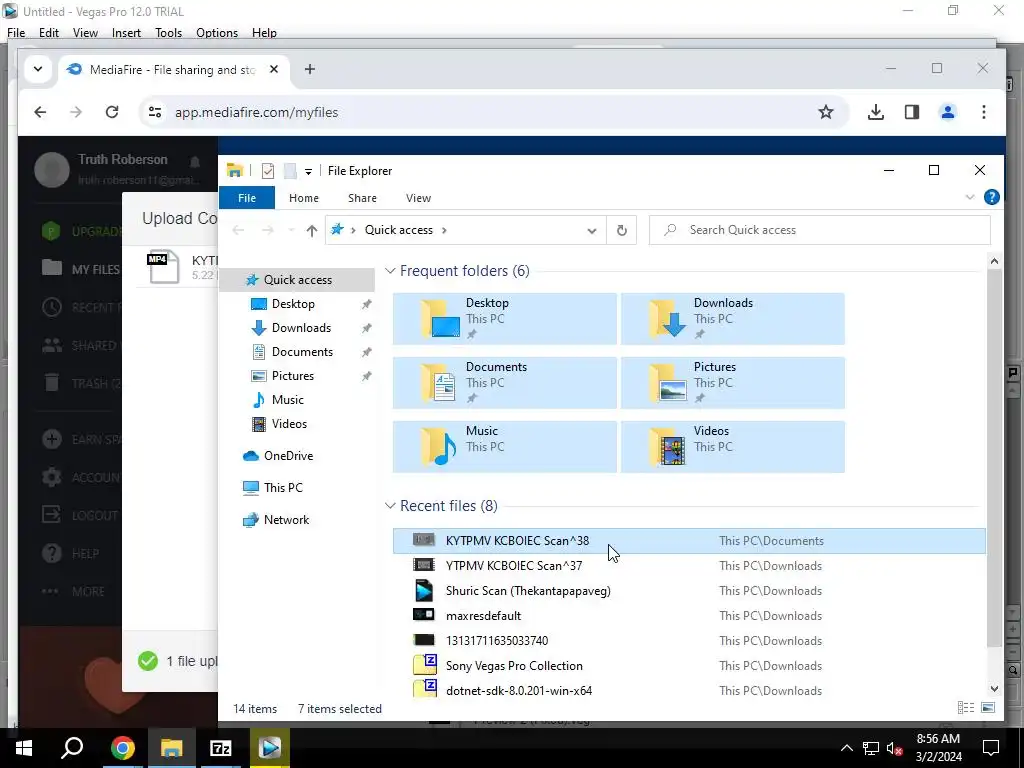Select the Music frequent folder tile
Viewport: 1024px width, 768px height.
coord(505,447)
